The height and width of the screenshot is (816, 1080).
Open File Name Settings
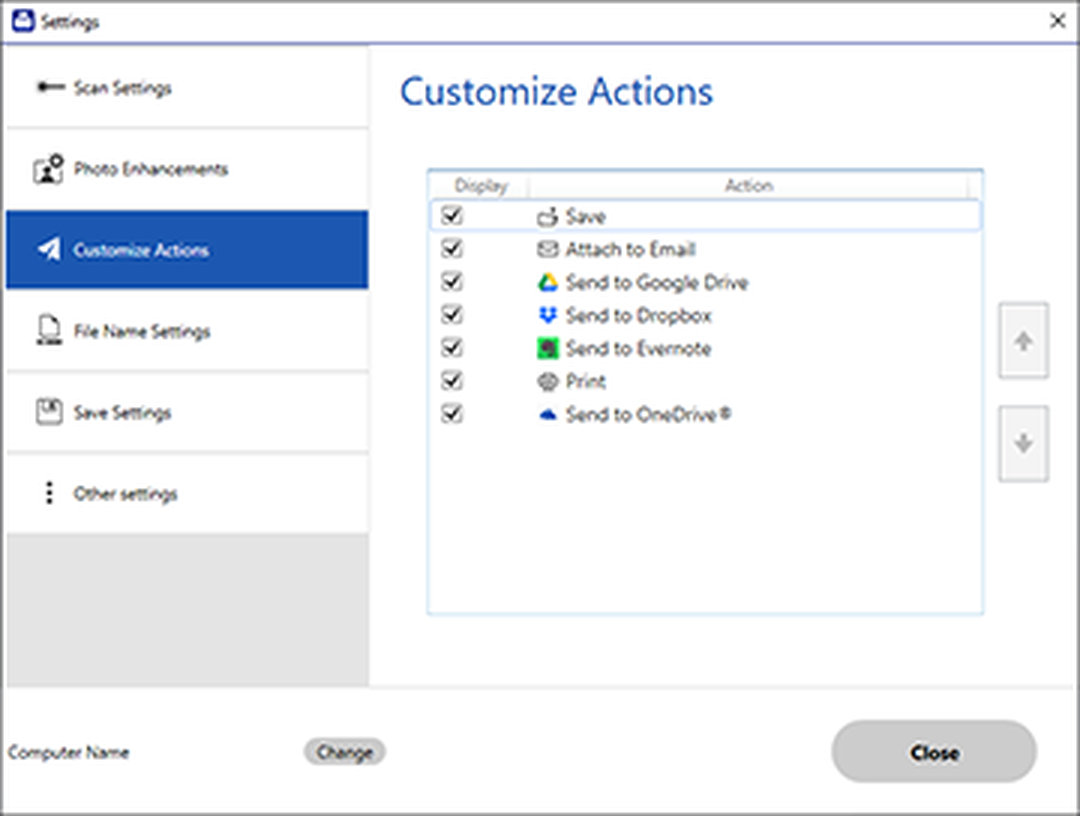(x=187, y=331)
